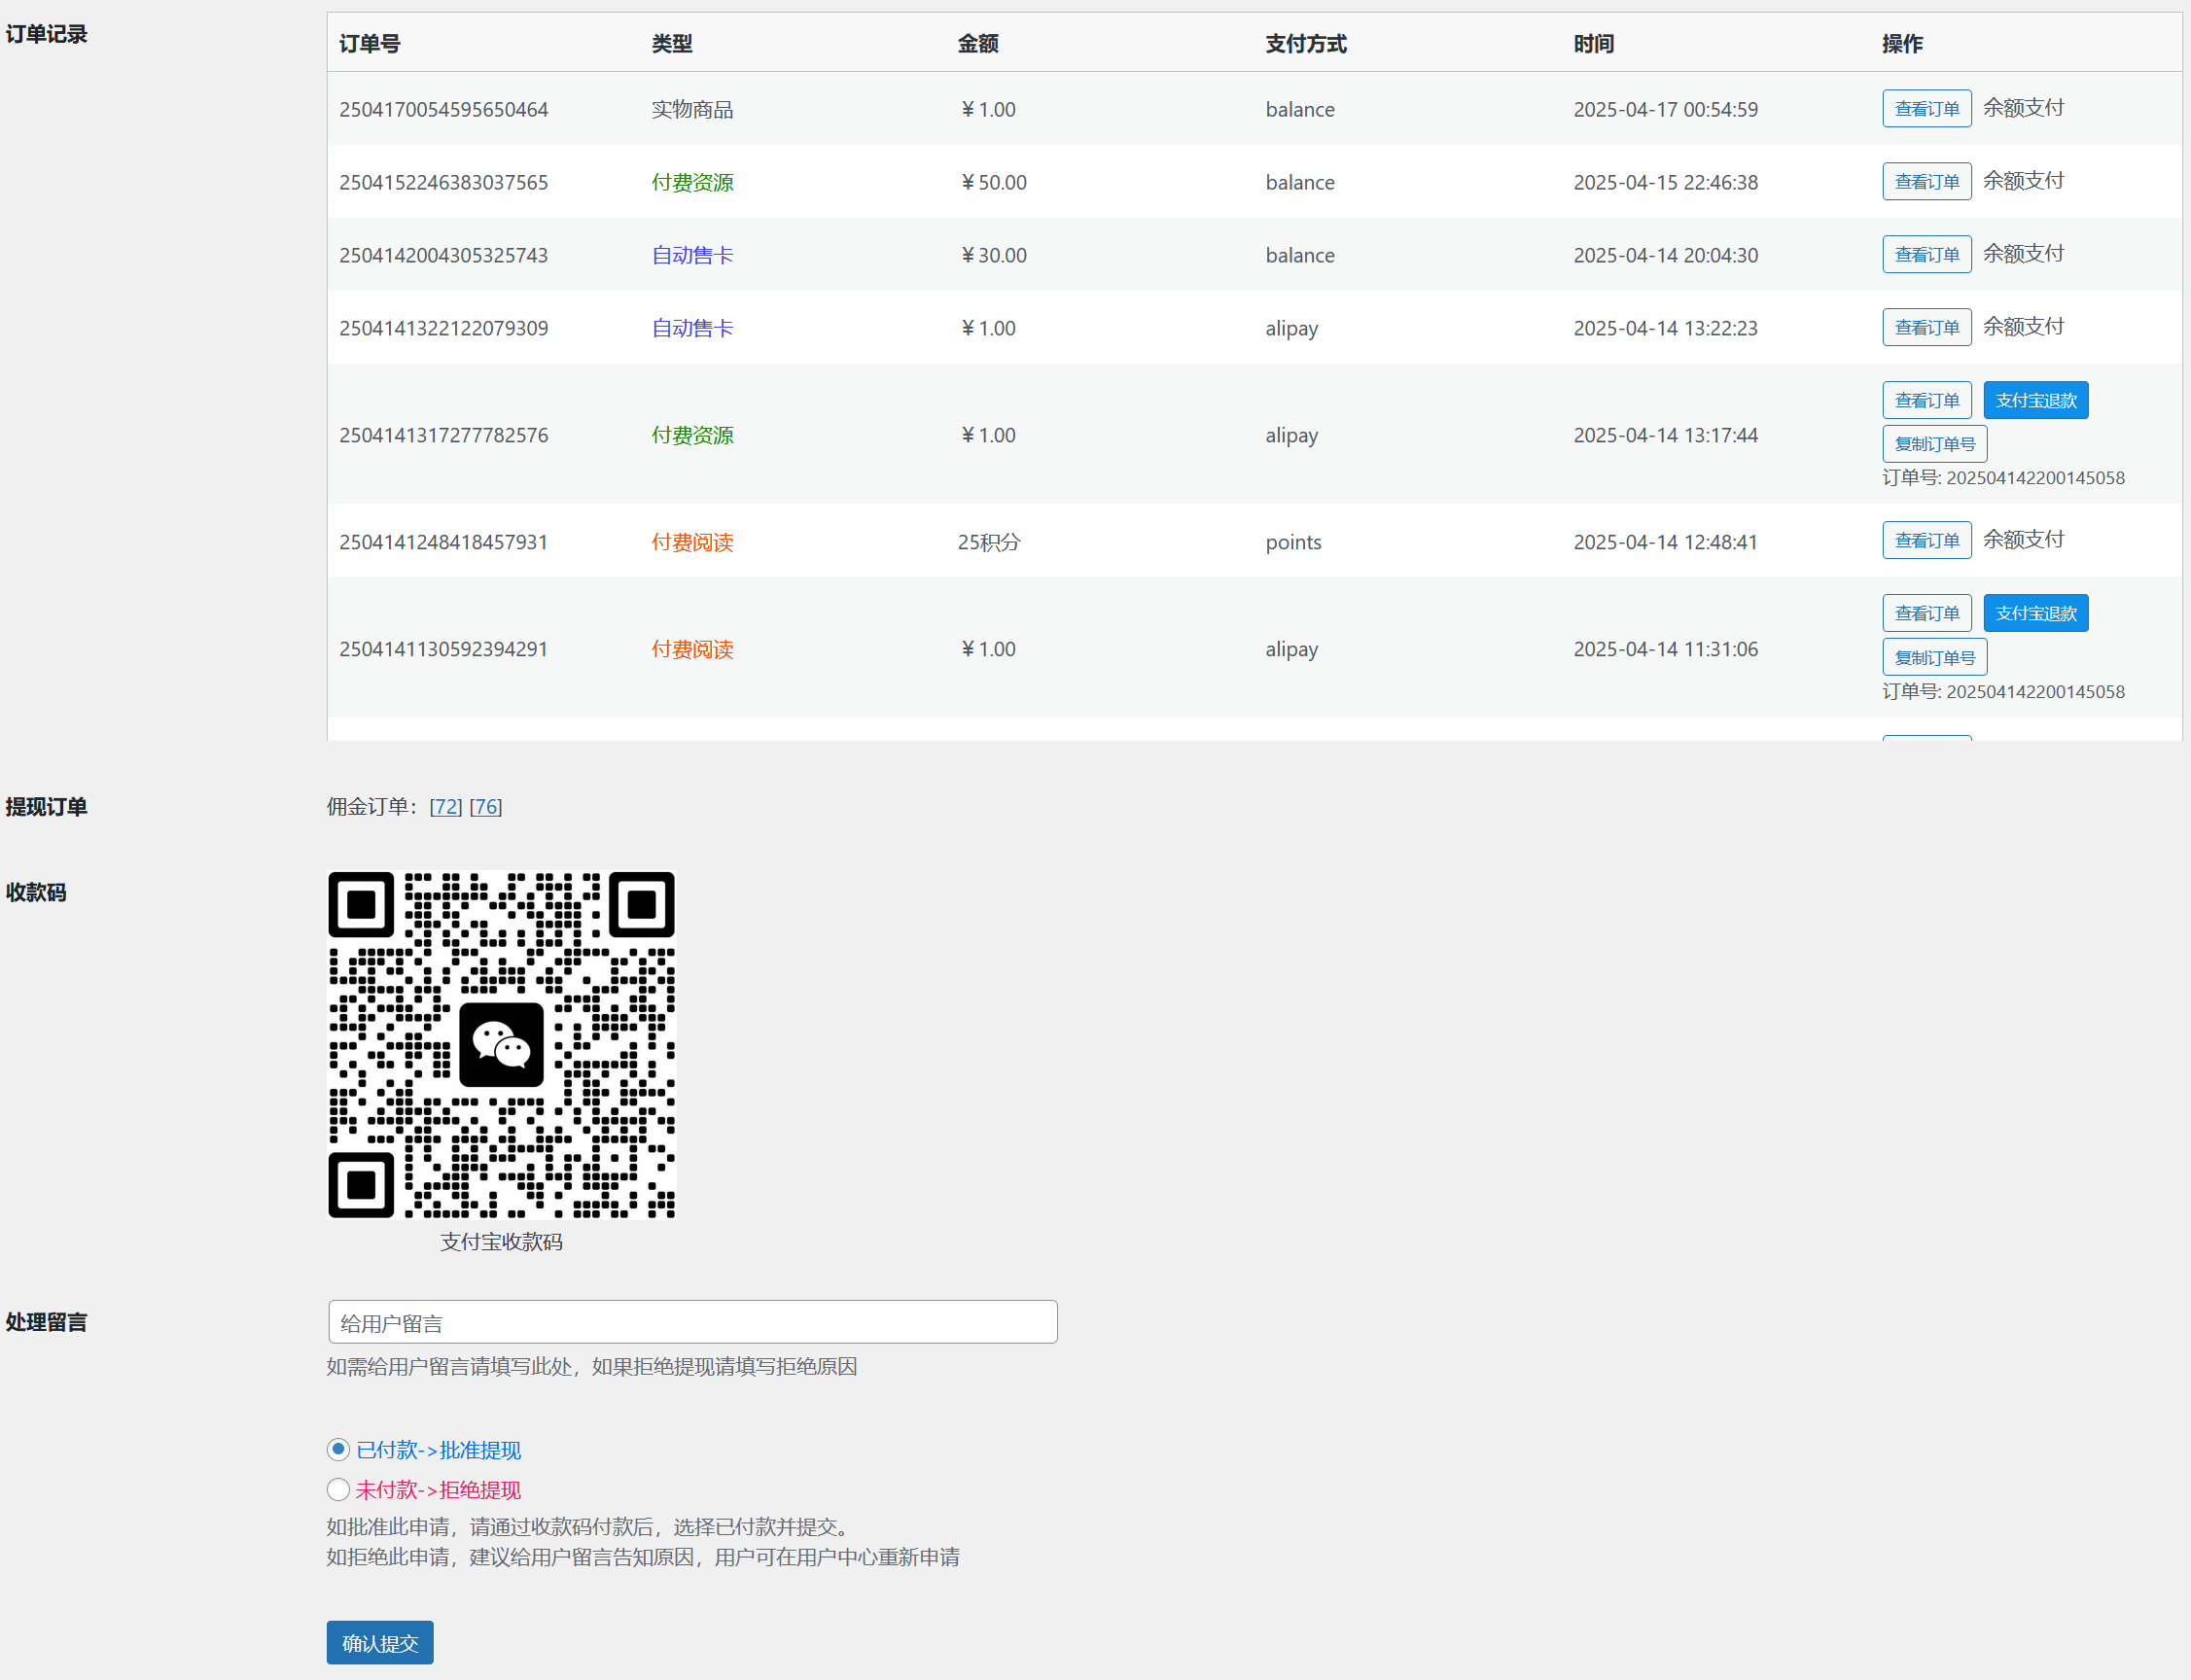Click the 订单号 column header
Screen dimensions: 2191x1680
(370, 43)
